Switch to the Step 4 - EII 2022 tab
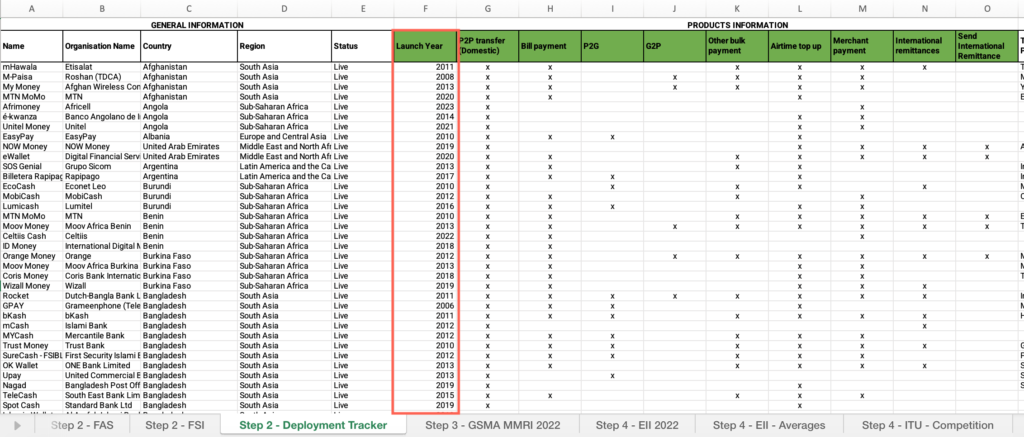Viewport: 1024px width, 437px height. [637, 425]
